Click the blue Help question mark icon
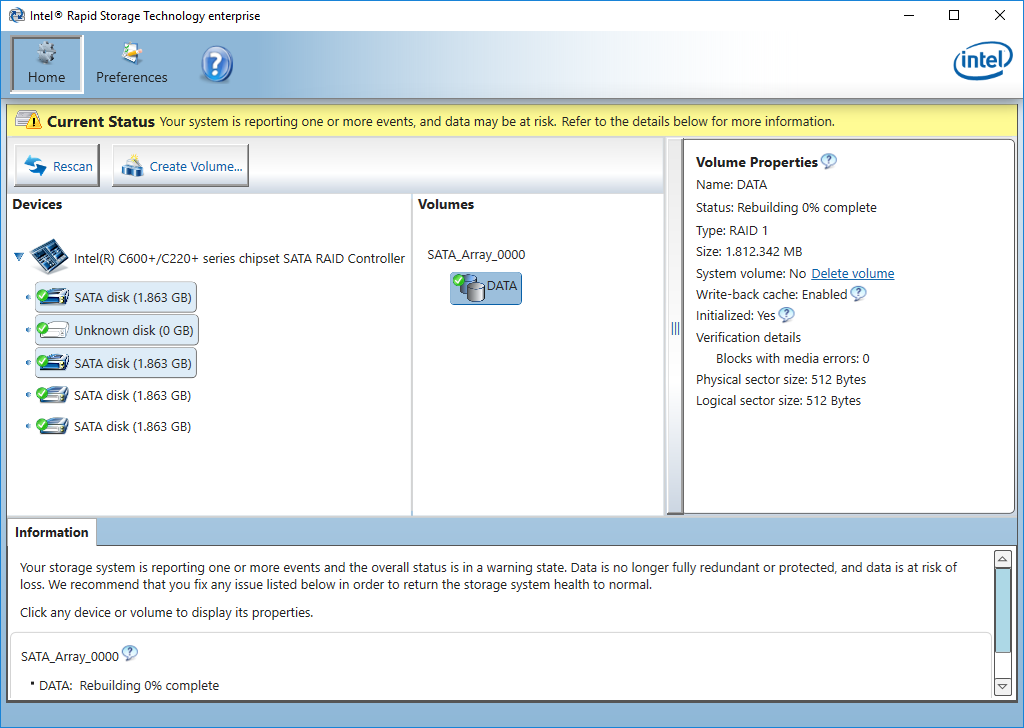The image size is (1024, 728). pos(216,64)
